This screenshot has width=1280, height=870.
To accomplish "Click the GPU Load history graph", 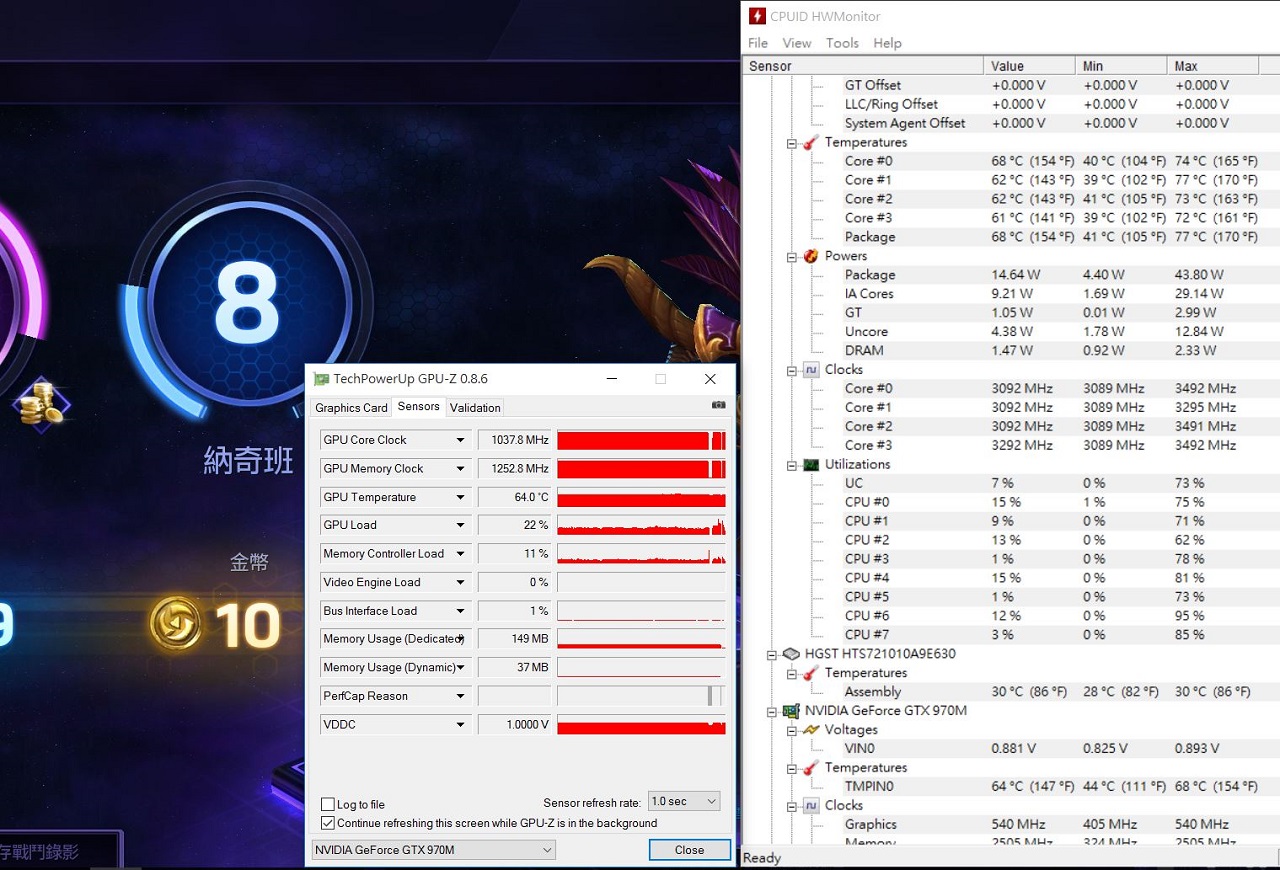I will (x=641, y=525).
